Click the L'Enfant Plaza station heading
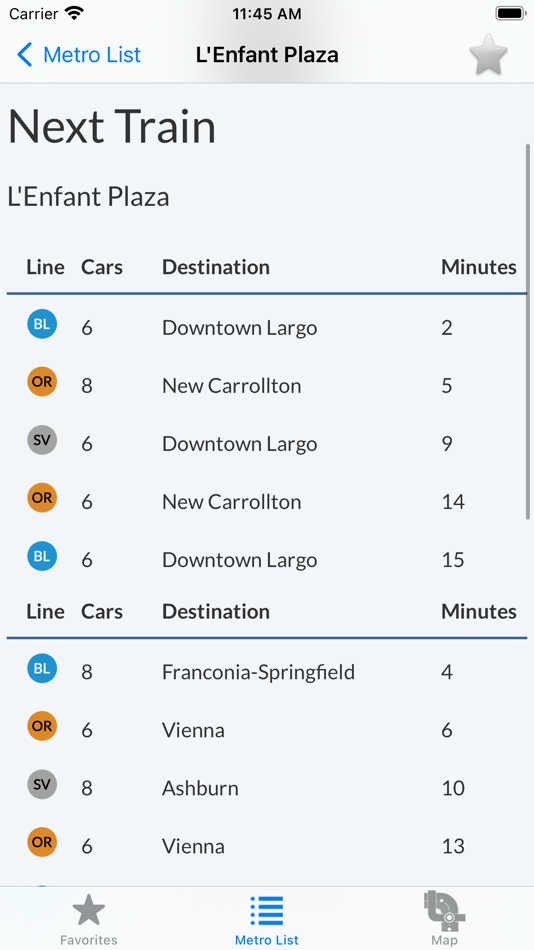 88,197
